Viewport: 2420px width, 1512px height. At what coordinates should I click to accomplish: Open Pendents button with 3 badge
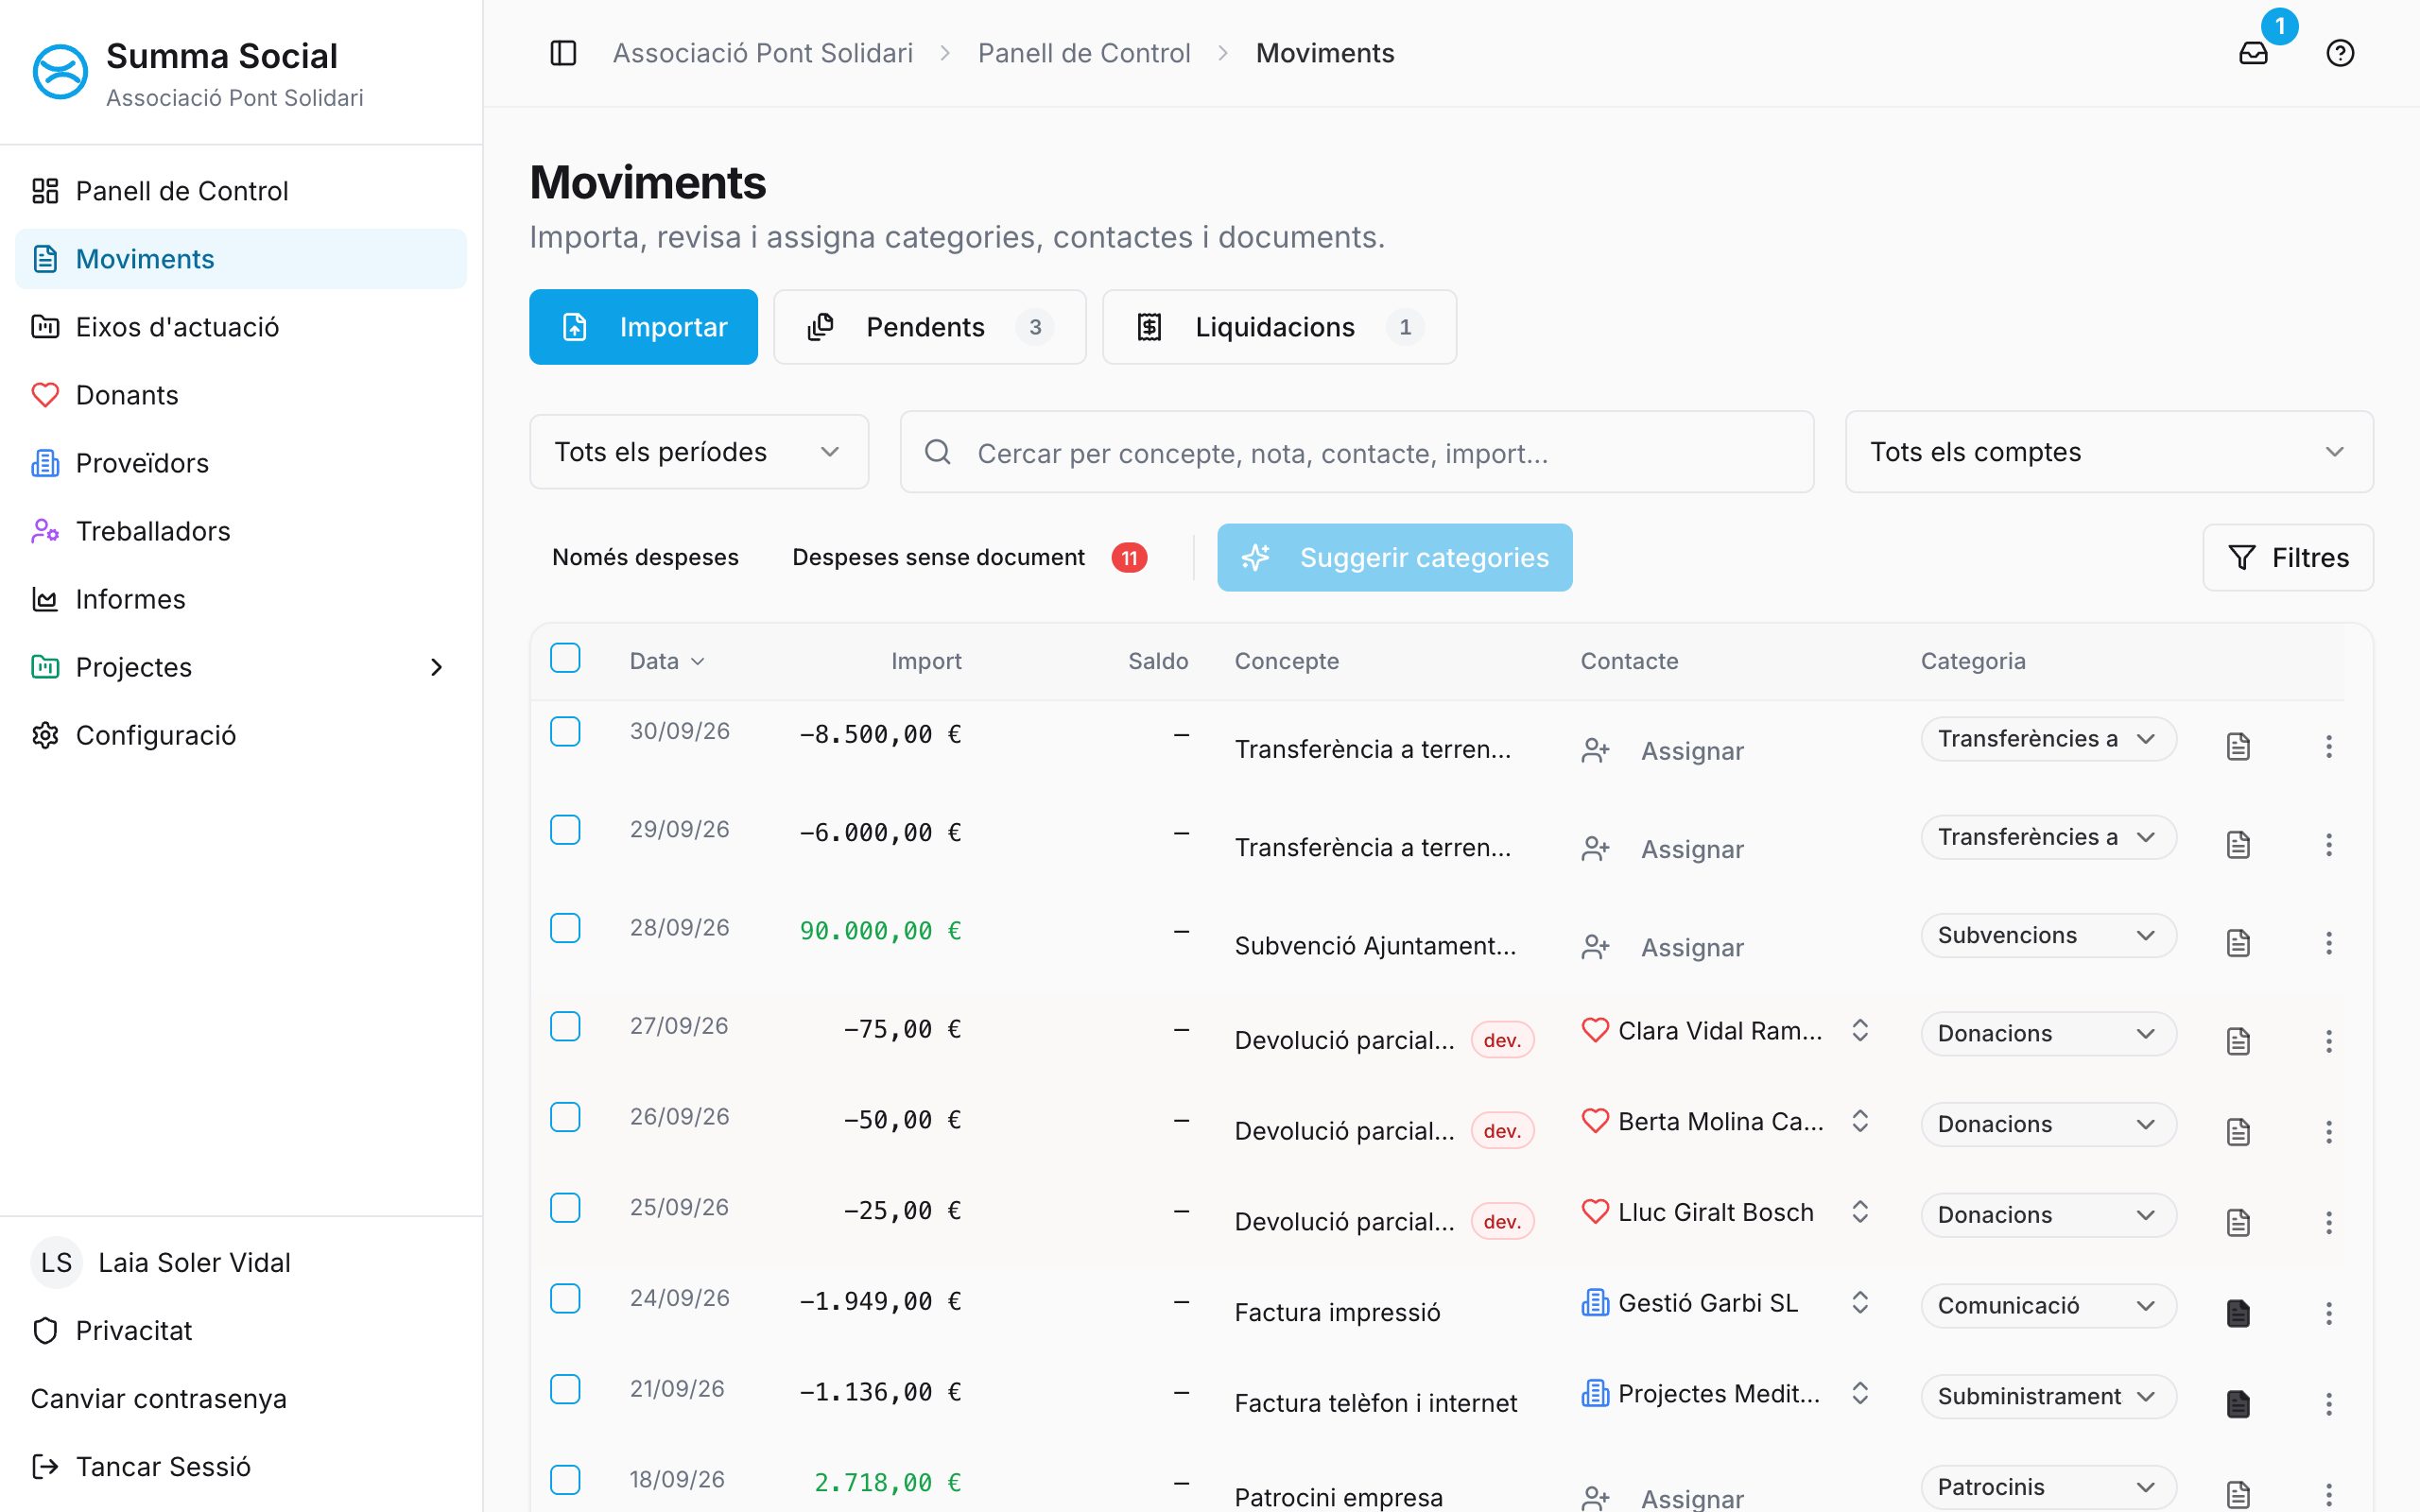tap(930, 327)
